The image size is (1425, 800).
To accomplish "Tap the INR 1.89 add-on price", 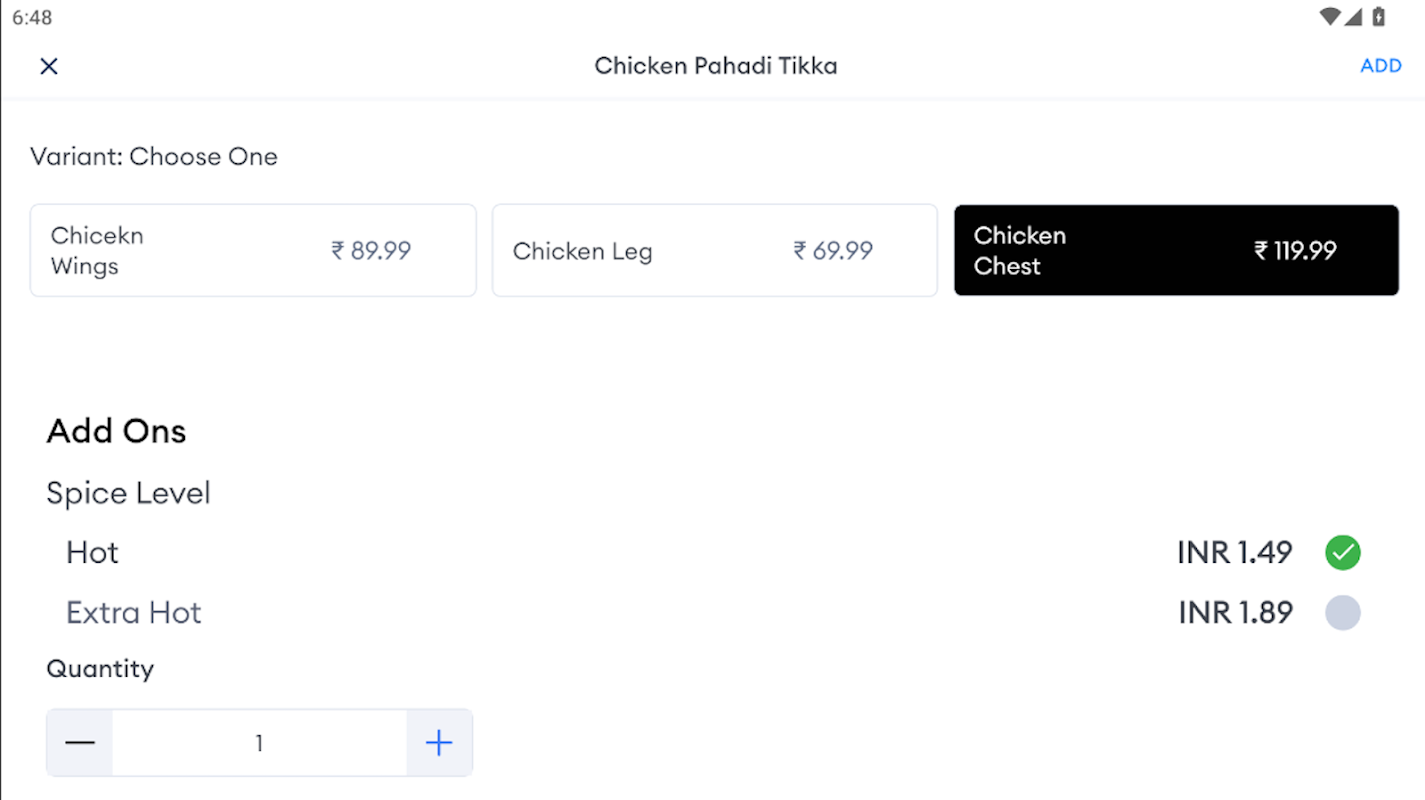I will point(1235,613).
